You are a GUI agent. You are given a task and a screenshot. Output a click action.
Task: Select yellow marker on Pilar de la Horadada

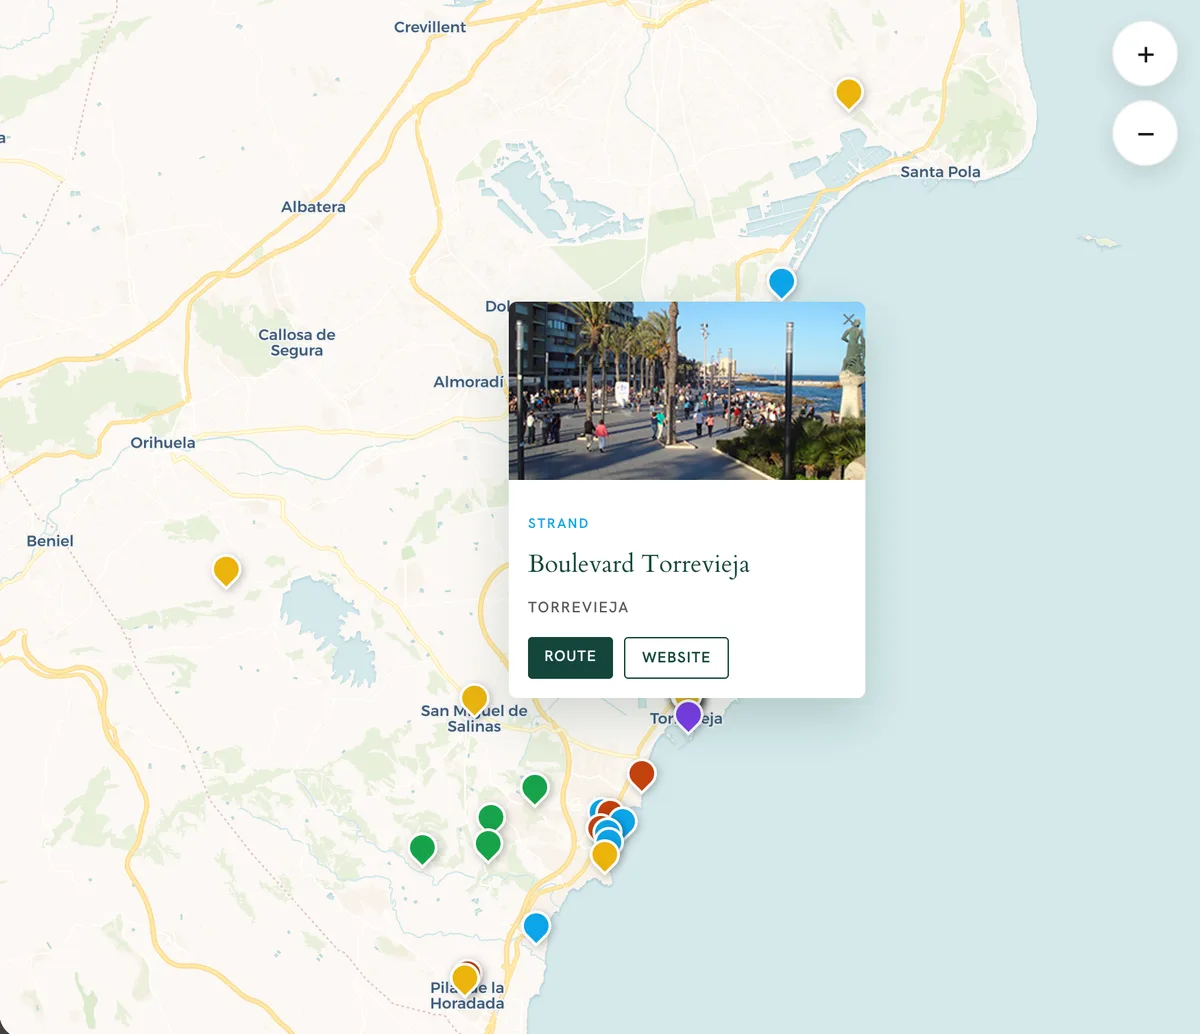(x=464, y=979)
